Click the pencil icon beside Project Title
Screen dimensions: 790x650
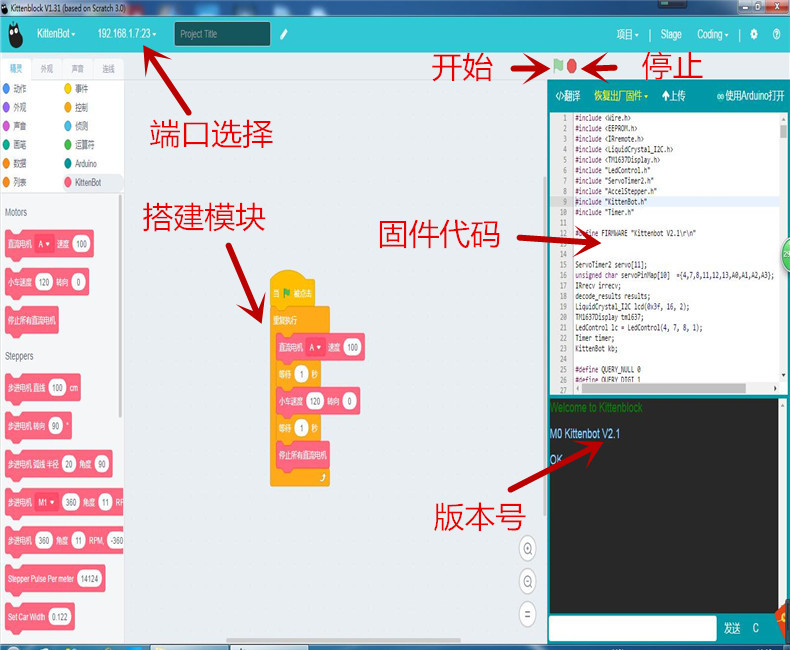[284, 34]
